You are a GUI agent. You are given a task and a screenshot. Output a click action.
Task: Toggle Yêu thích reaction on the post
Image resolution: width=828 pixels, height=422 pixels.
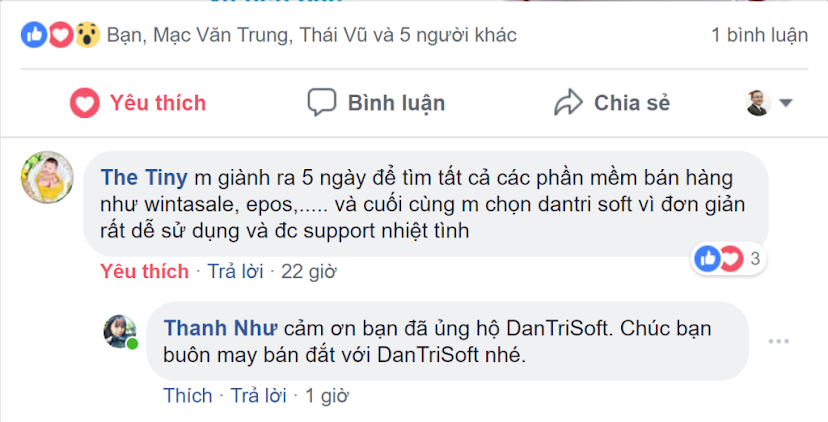point(138,103)
